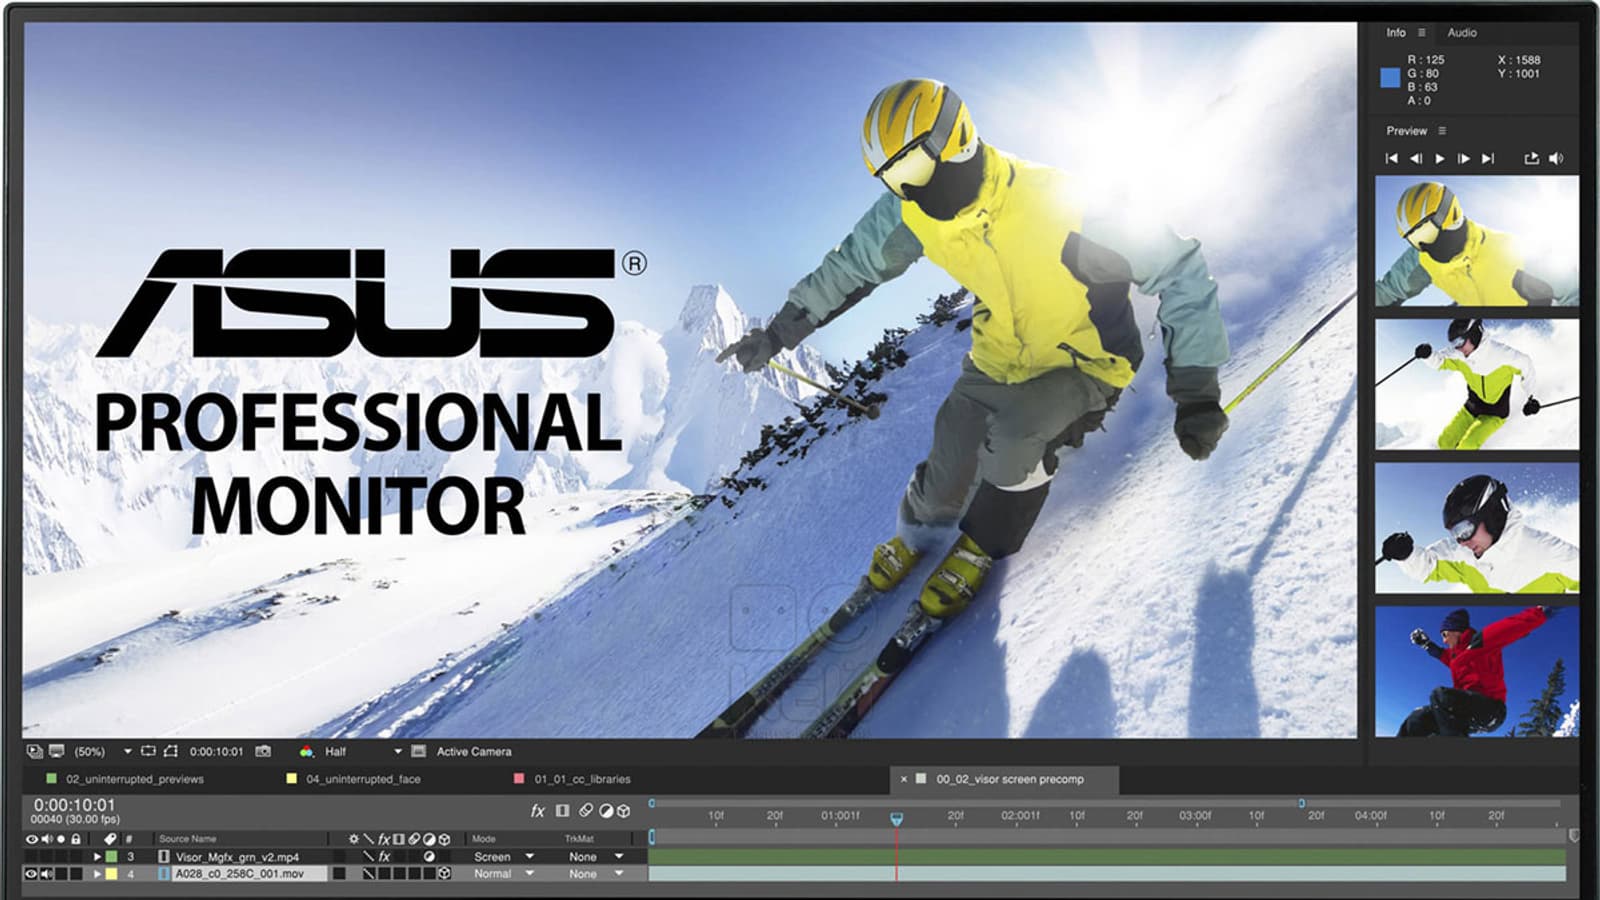This screenshot has width=1600, height=900.
Task: Mute layer 4 audio speaker toggle
Action: (x=46, y=874)
